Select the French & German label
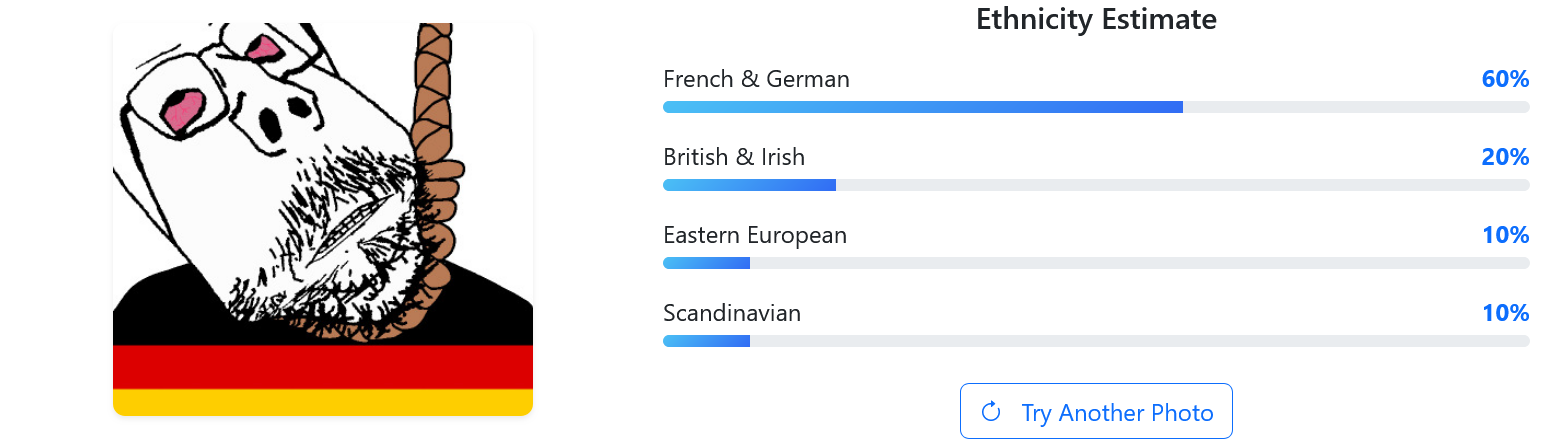1548x439 pixels. coord(756,79)
